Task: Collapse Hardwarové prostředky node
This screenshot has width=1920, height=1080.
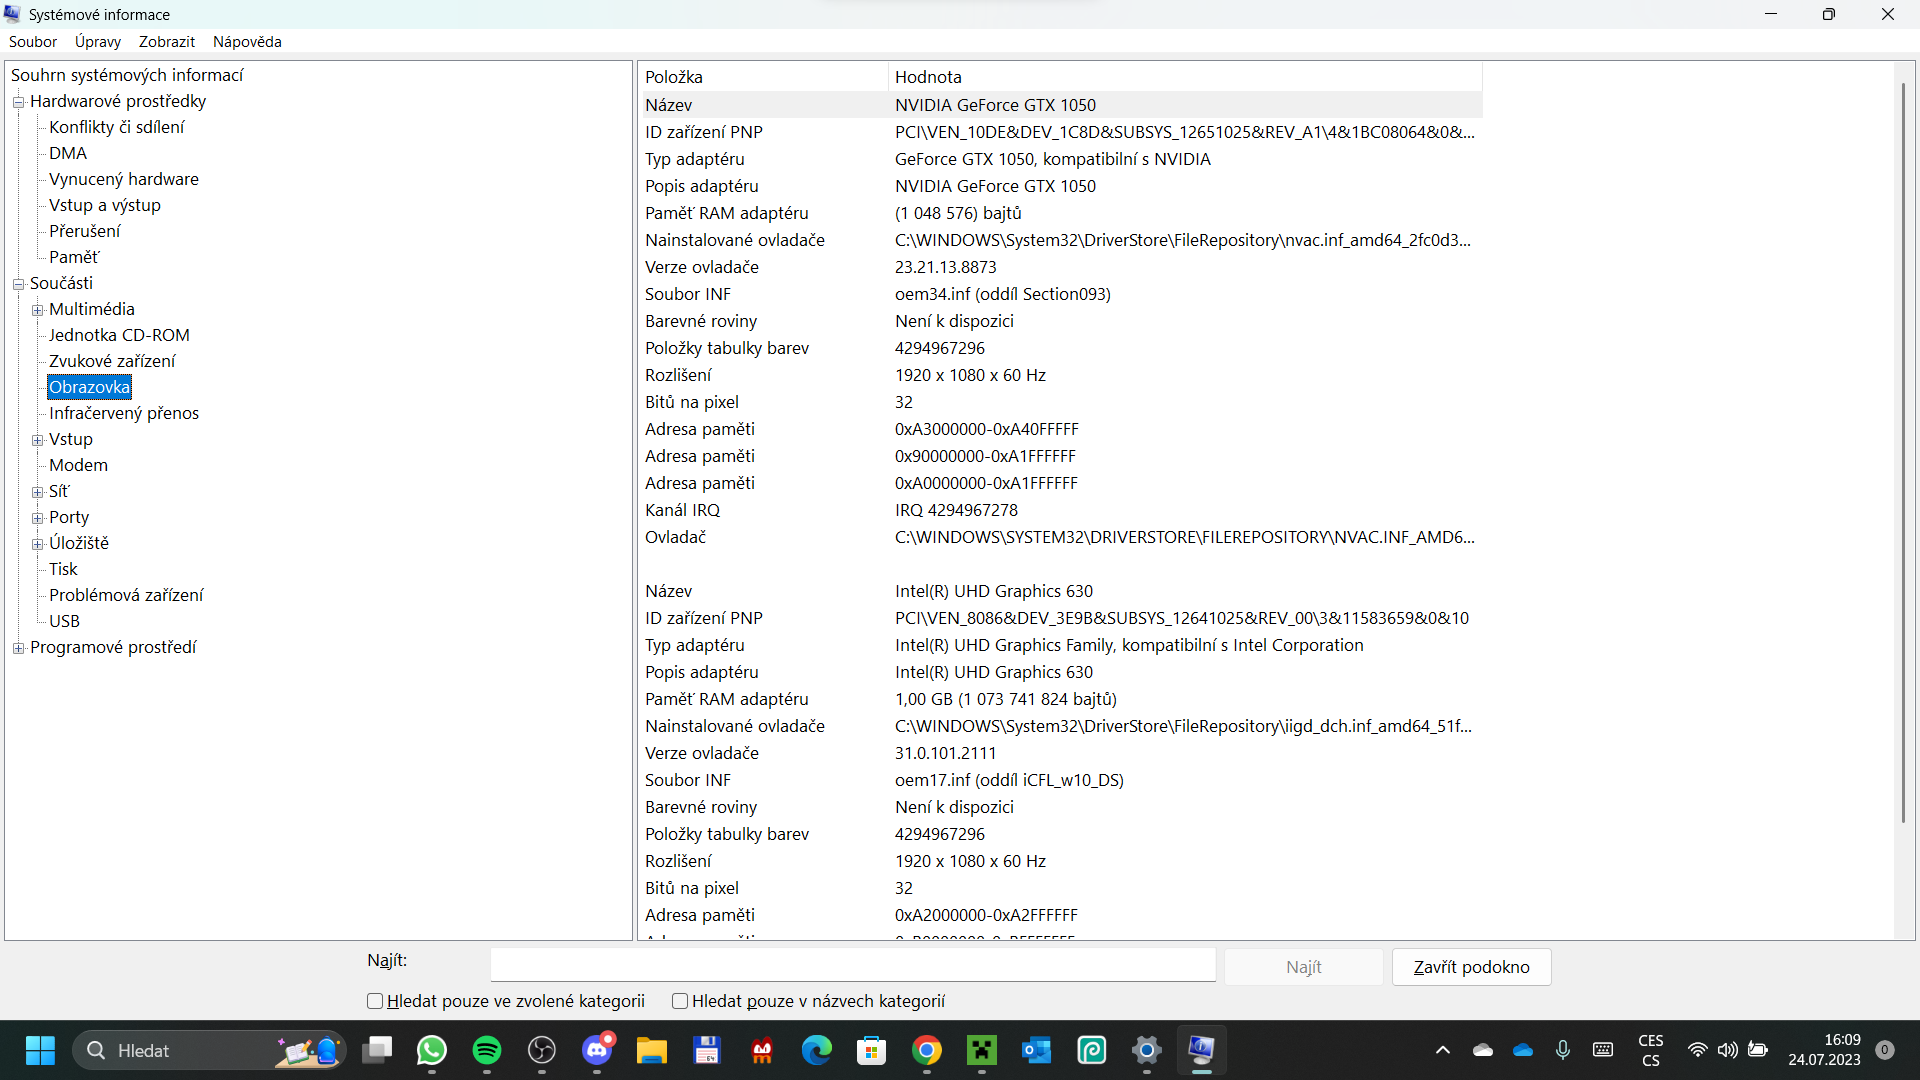Action: coord(18,102)
